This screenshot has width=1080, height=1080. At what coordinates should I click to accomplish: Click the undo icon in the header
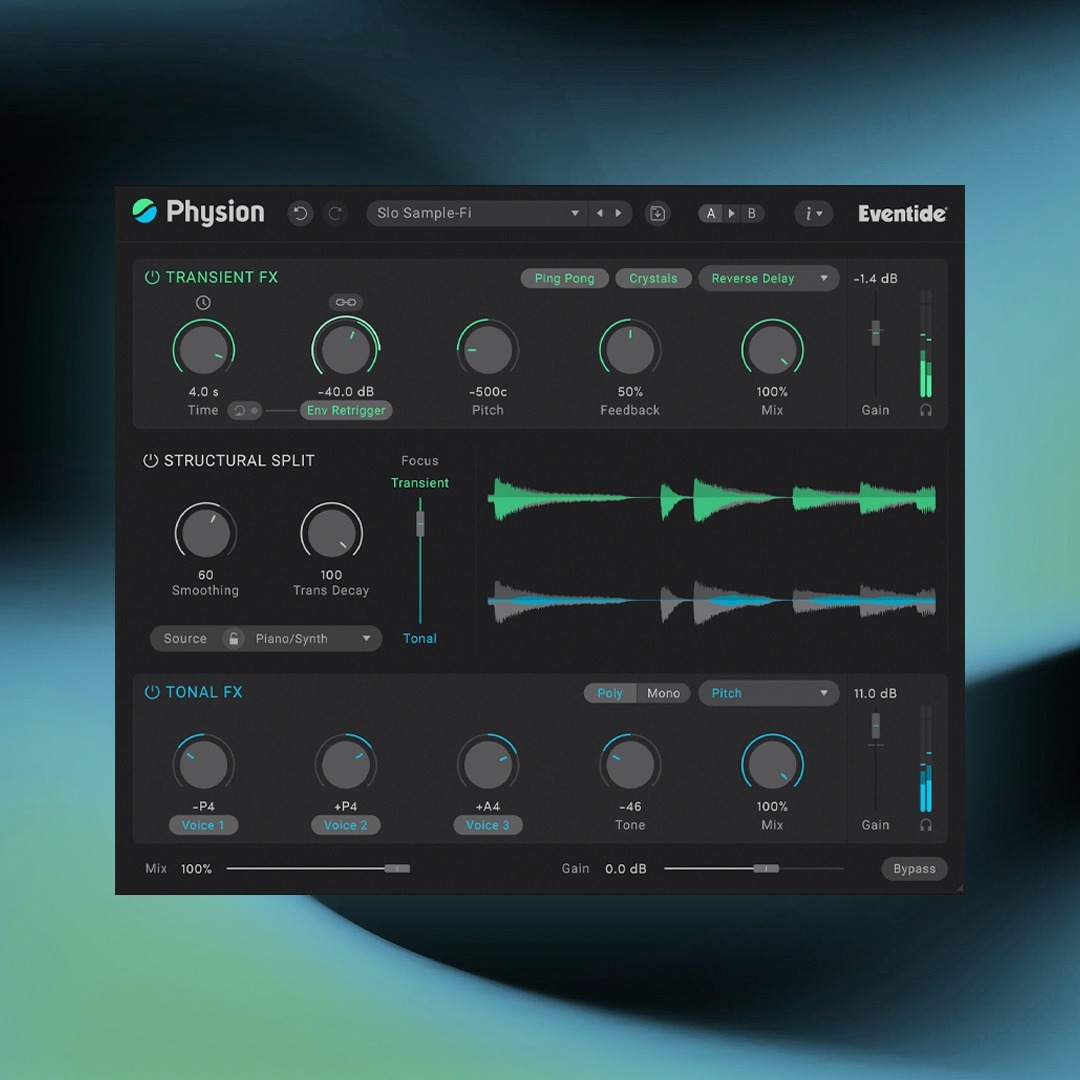point(300,213)
